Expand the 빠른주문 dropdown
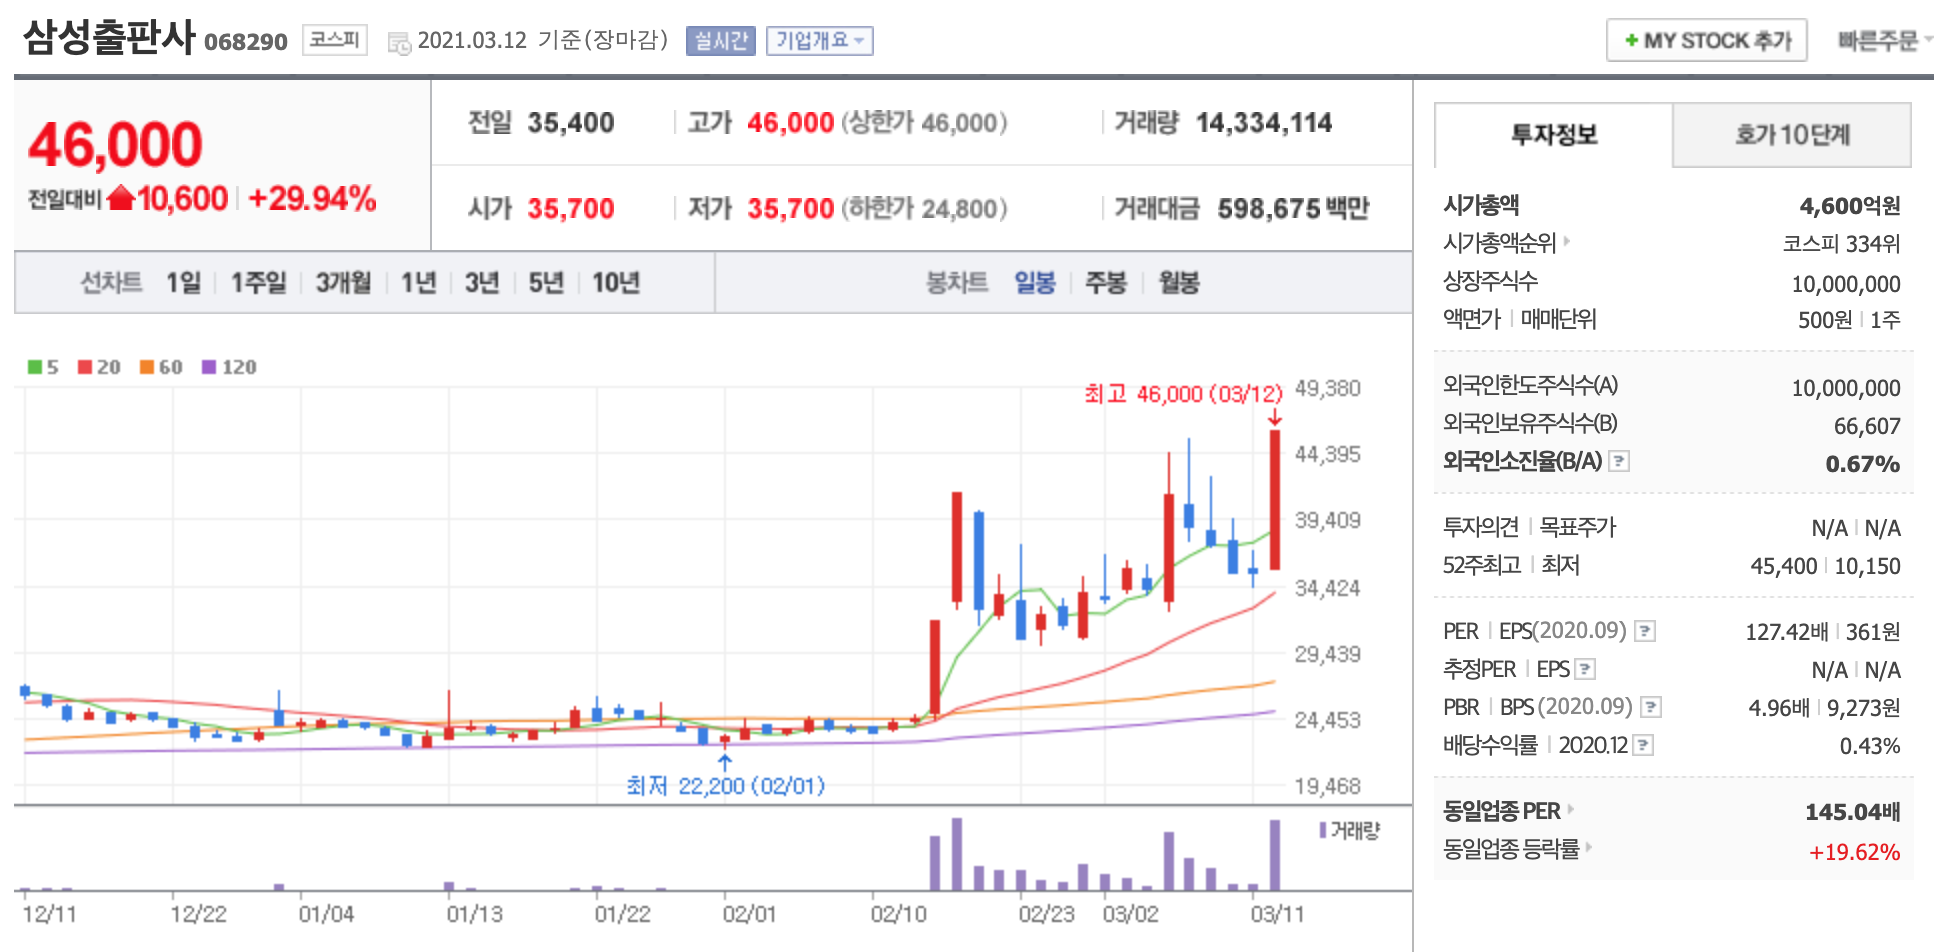This screenshot has height=952, width=1950. tap(1885, 41)
